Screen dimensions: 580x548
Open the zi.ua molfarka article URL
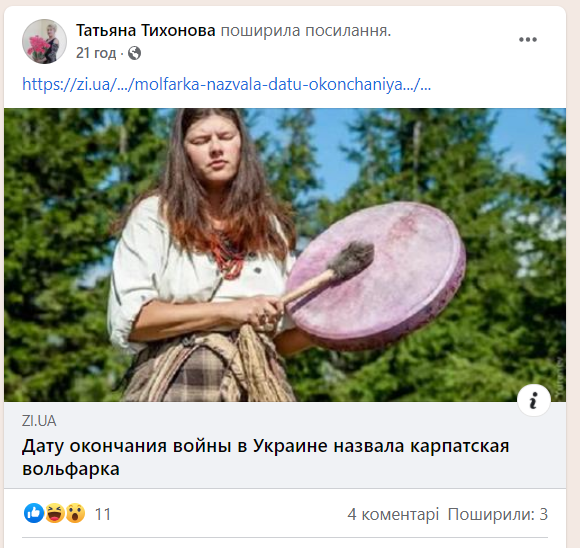pyautogui.click(x=226, y=84)
